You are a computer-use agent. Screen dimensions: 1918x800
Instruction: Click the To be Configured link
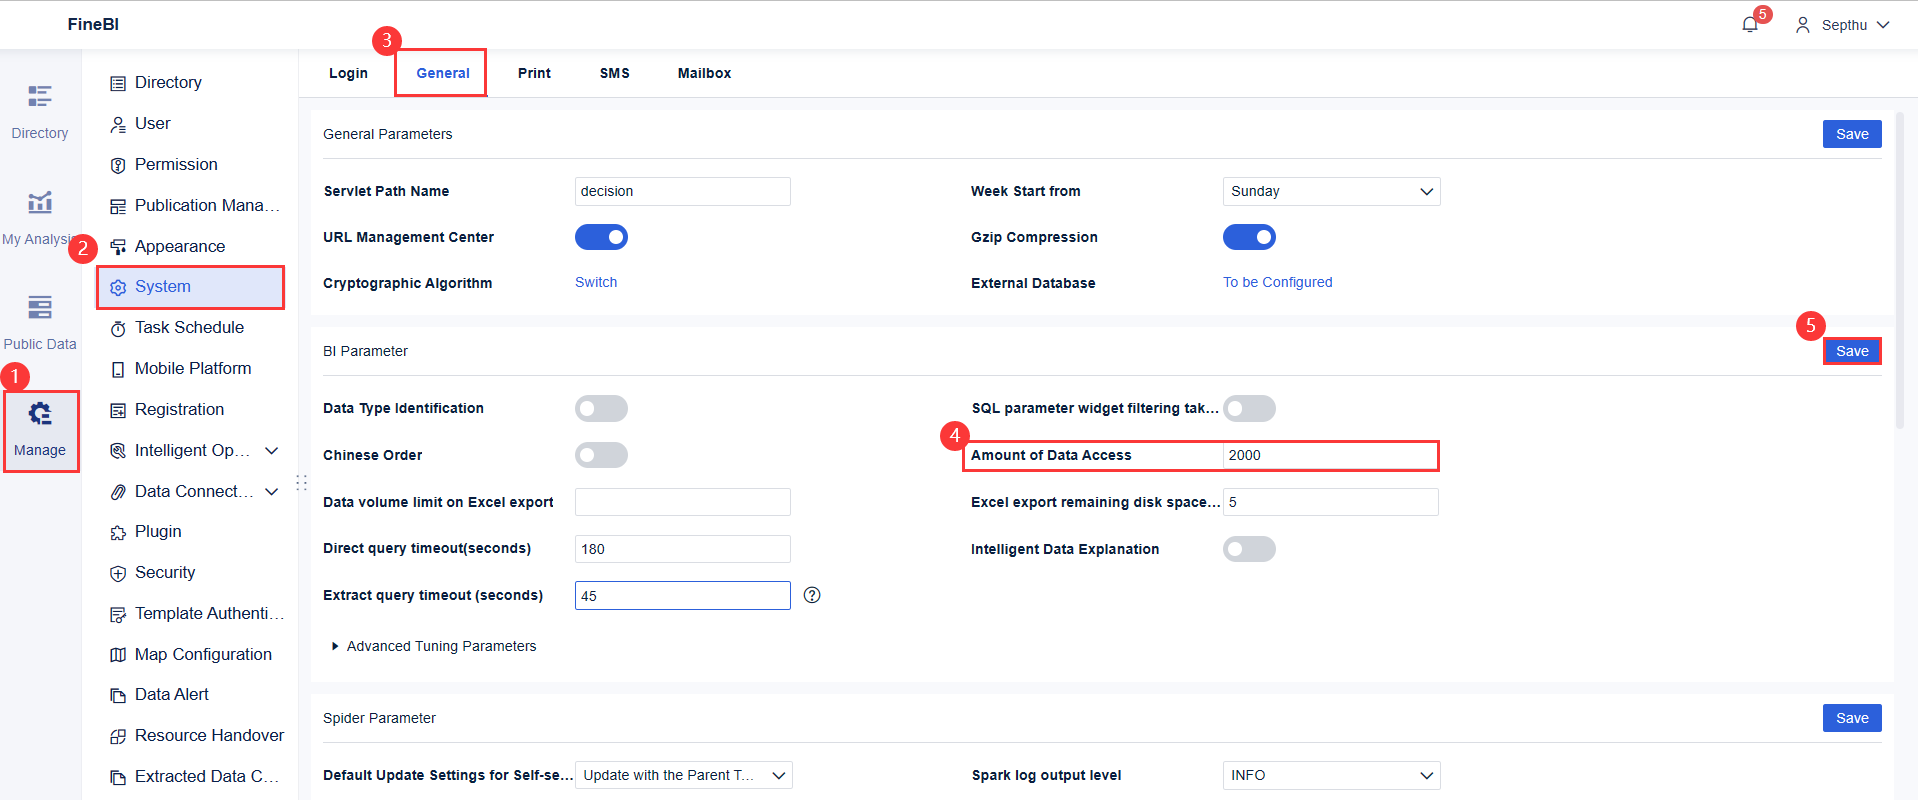[x=1277, y=282]
